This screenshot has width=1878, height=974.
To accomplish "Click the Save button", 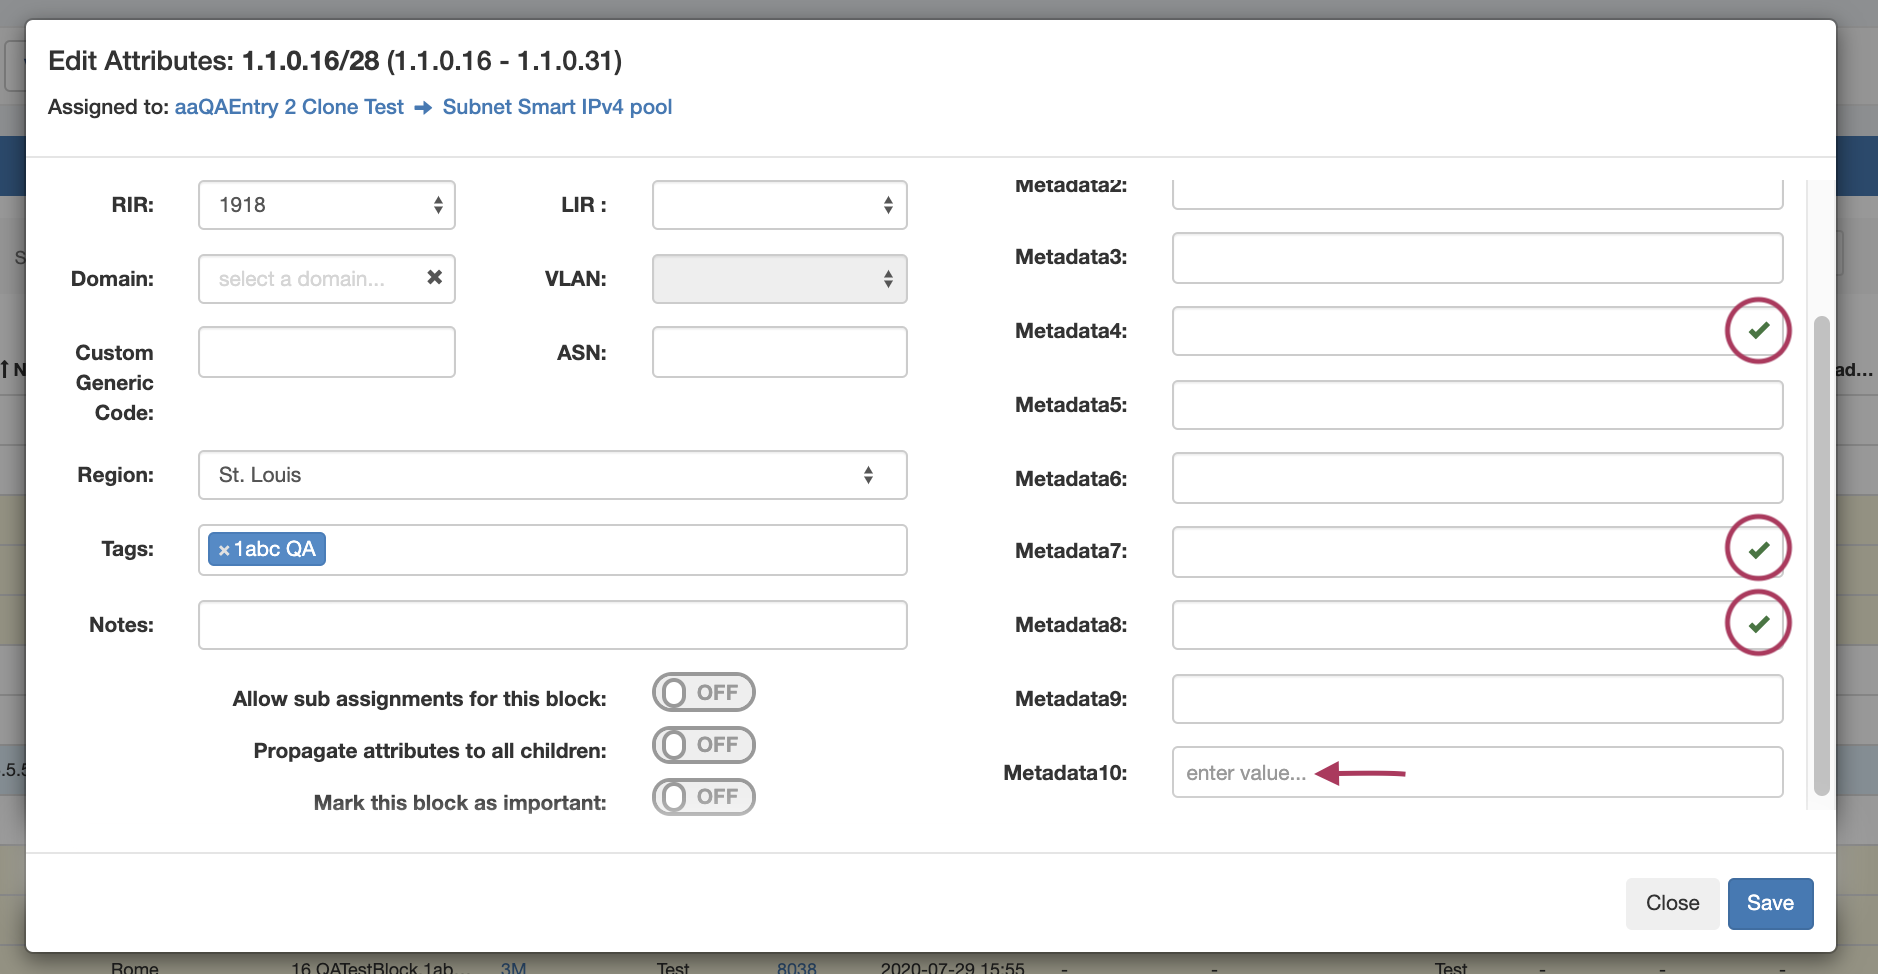I will tap(1769, 903).
